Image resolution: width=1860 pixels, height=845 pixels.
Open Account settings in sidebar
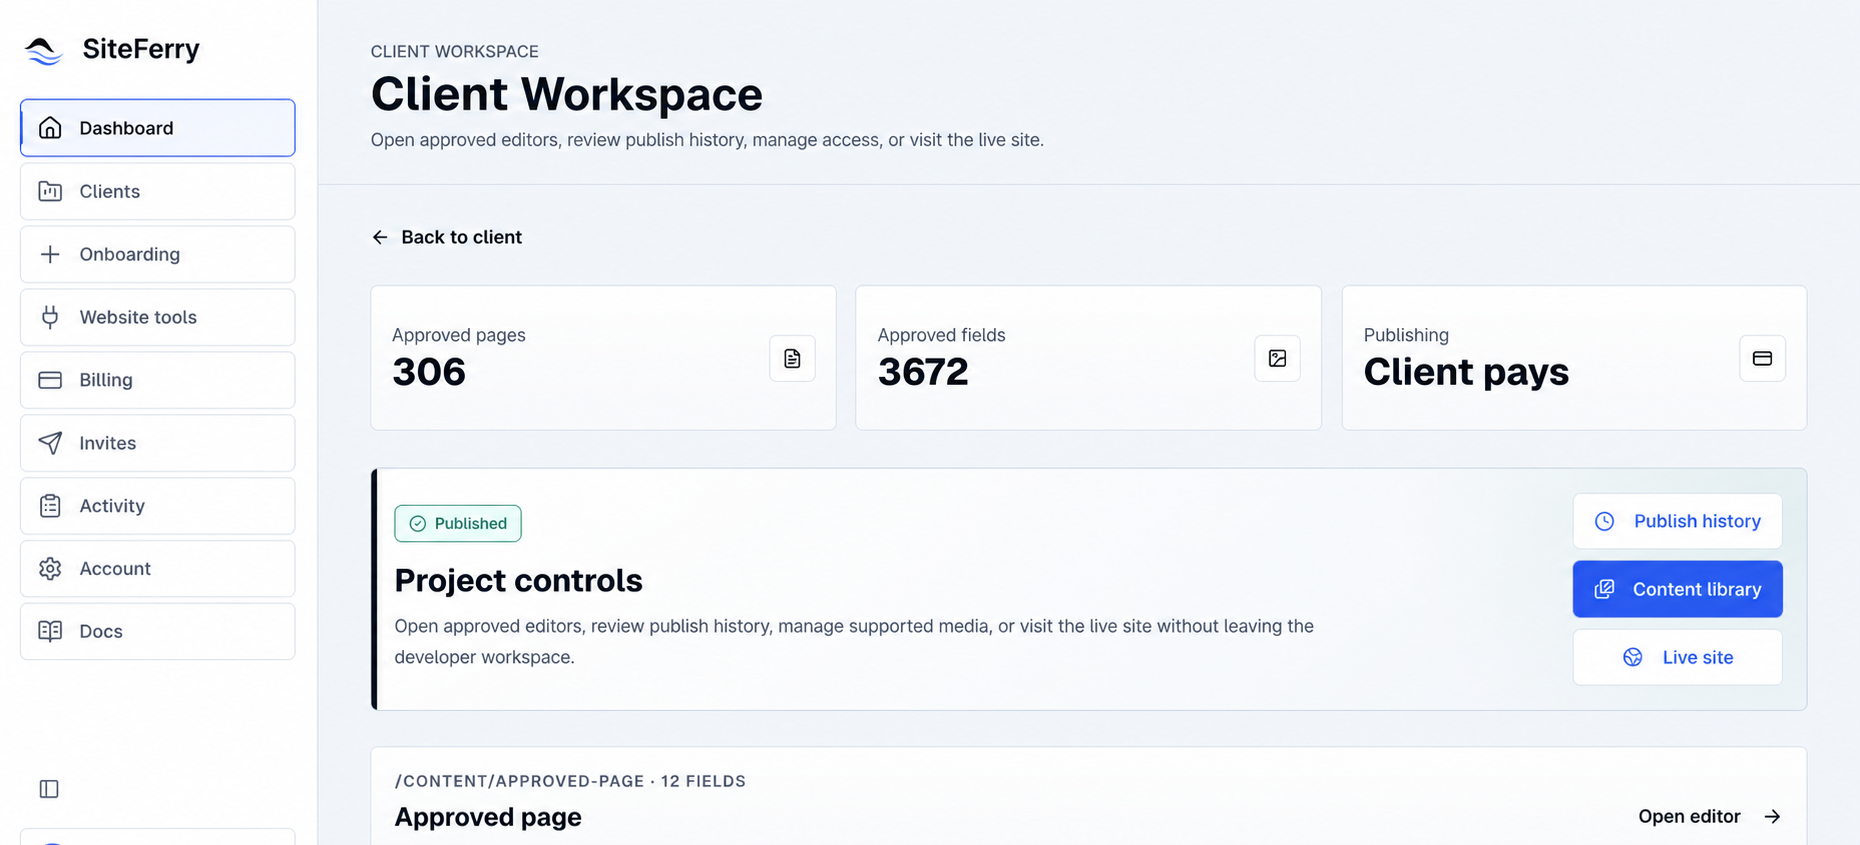(158, 569)
